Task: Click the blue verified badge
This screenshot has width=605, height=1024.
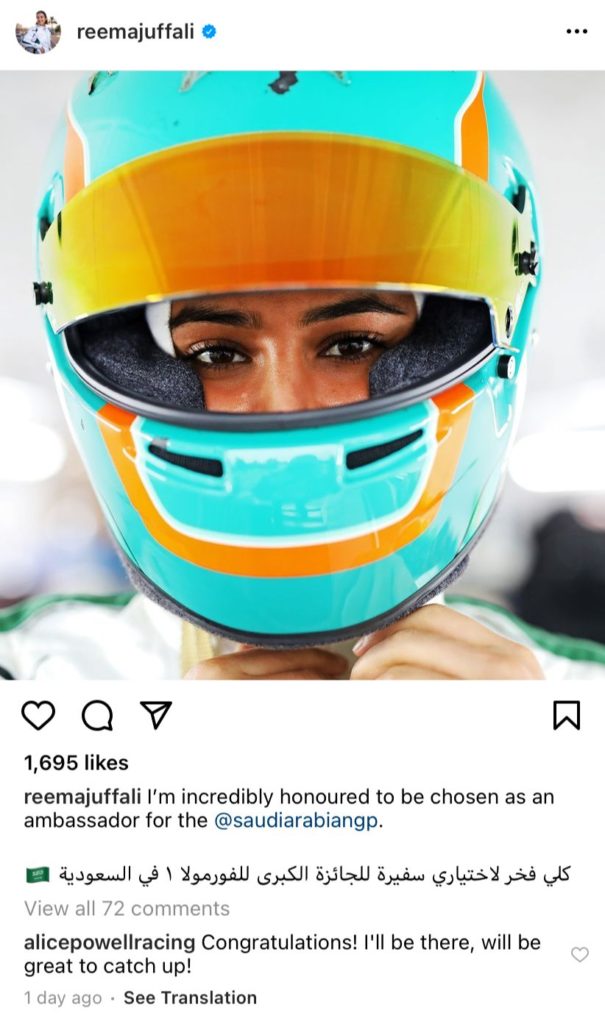Action: pos(209,31)
